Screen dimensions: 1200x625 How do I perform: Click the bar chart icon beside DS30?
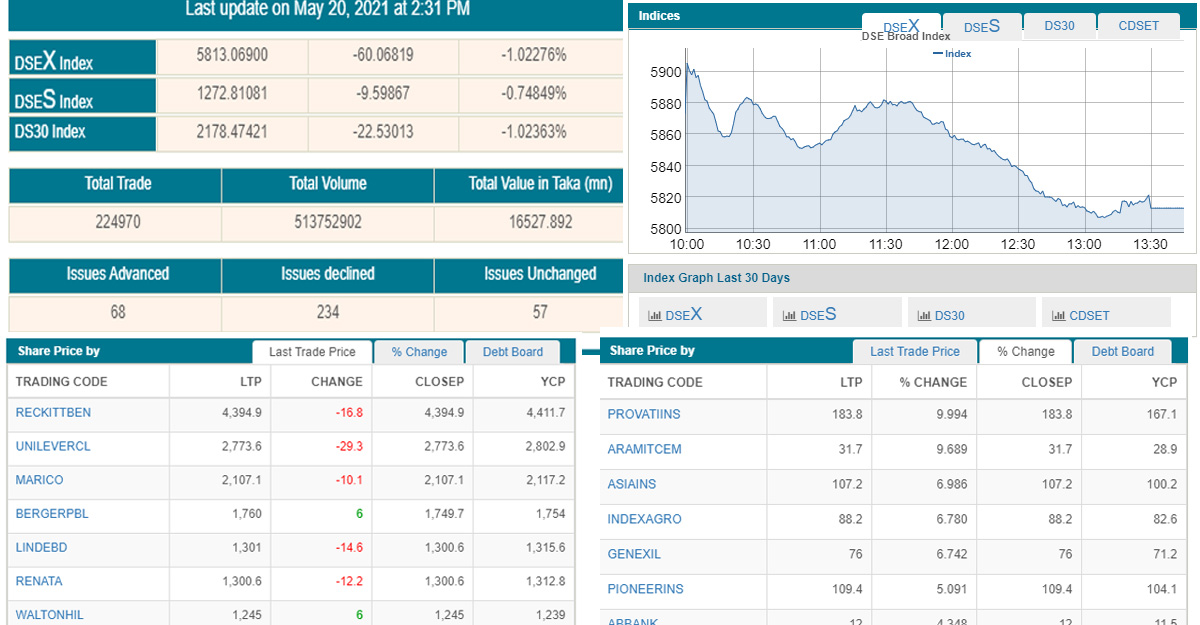point(924,316)
